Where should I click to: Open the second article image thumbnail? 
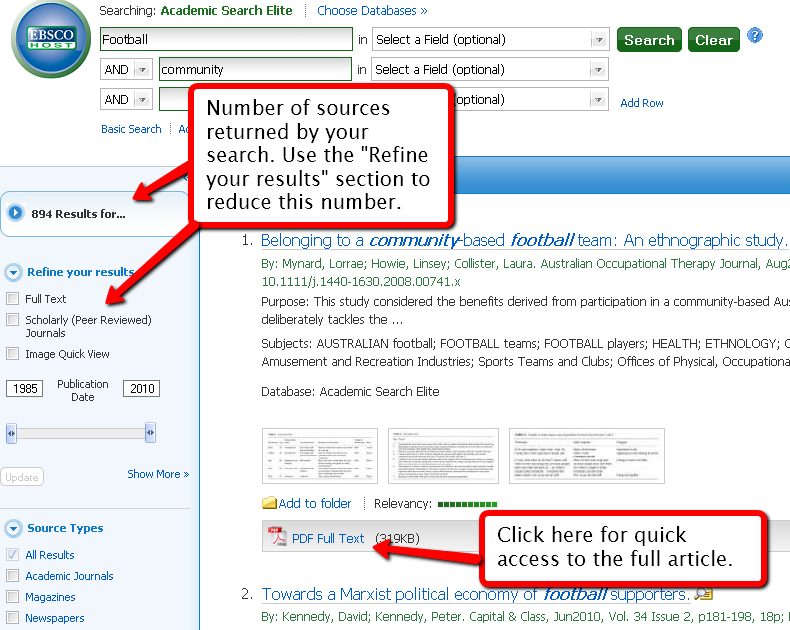pos(443,456)
